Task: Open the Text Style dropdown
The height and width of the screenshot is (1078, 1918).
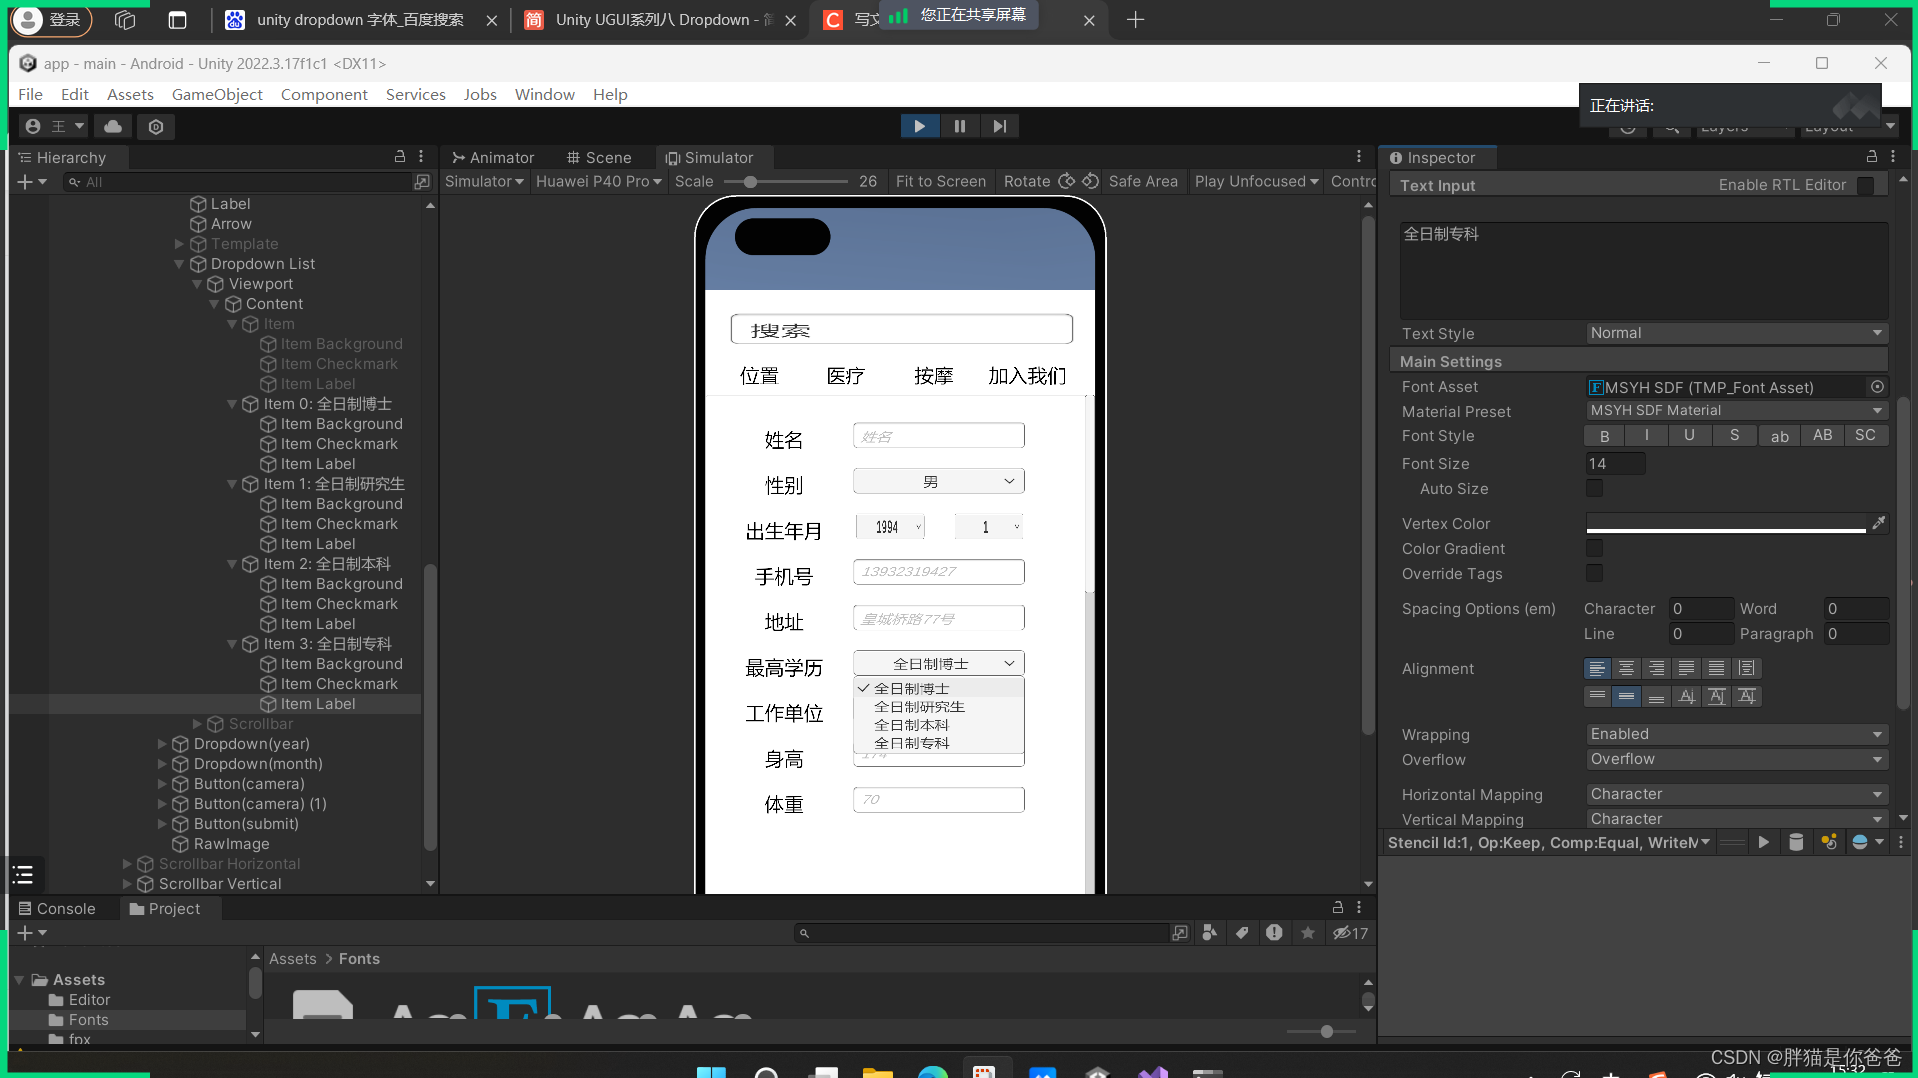Action: [1737, 333]
